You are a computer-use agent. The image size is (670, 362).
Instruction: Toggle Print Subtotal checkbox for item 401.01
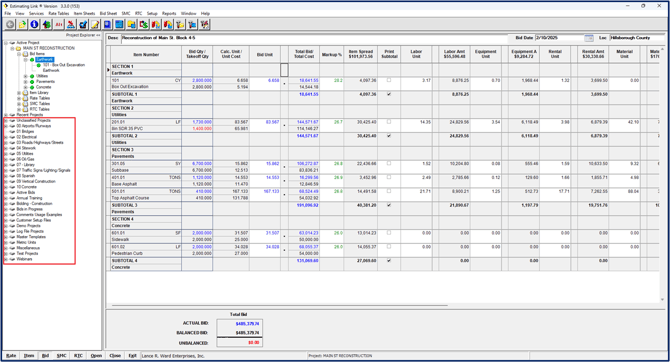[x=389, y=177]
